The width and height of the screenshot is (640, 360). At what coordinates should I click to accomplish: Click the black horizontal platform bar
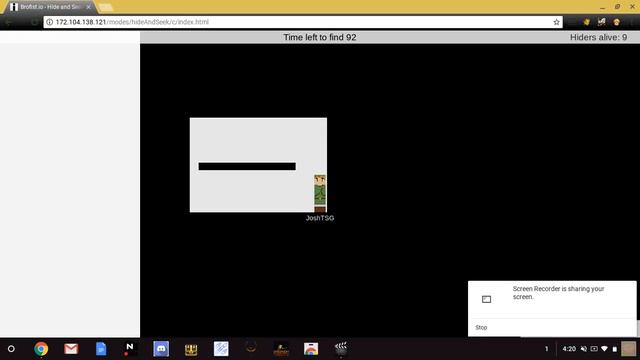point(247,167)
